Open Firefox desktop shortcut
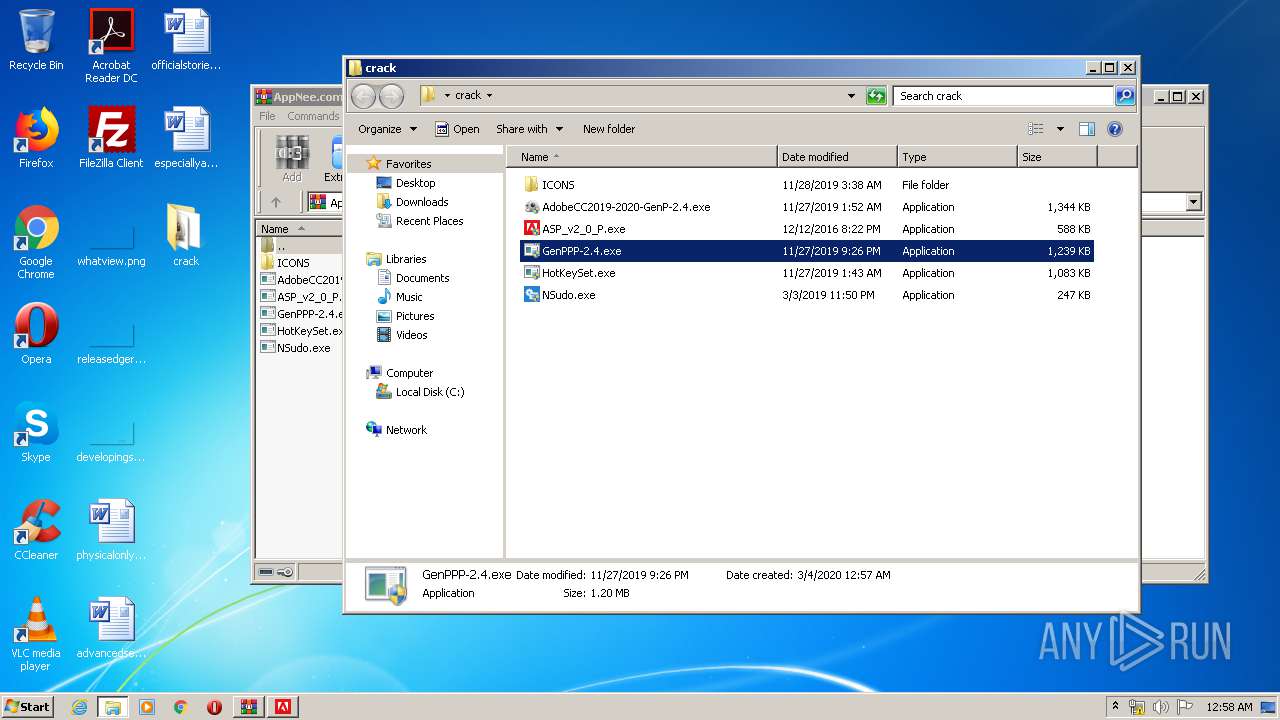This screenshot has height=720, width=1280. click(36, 138)
